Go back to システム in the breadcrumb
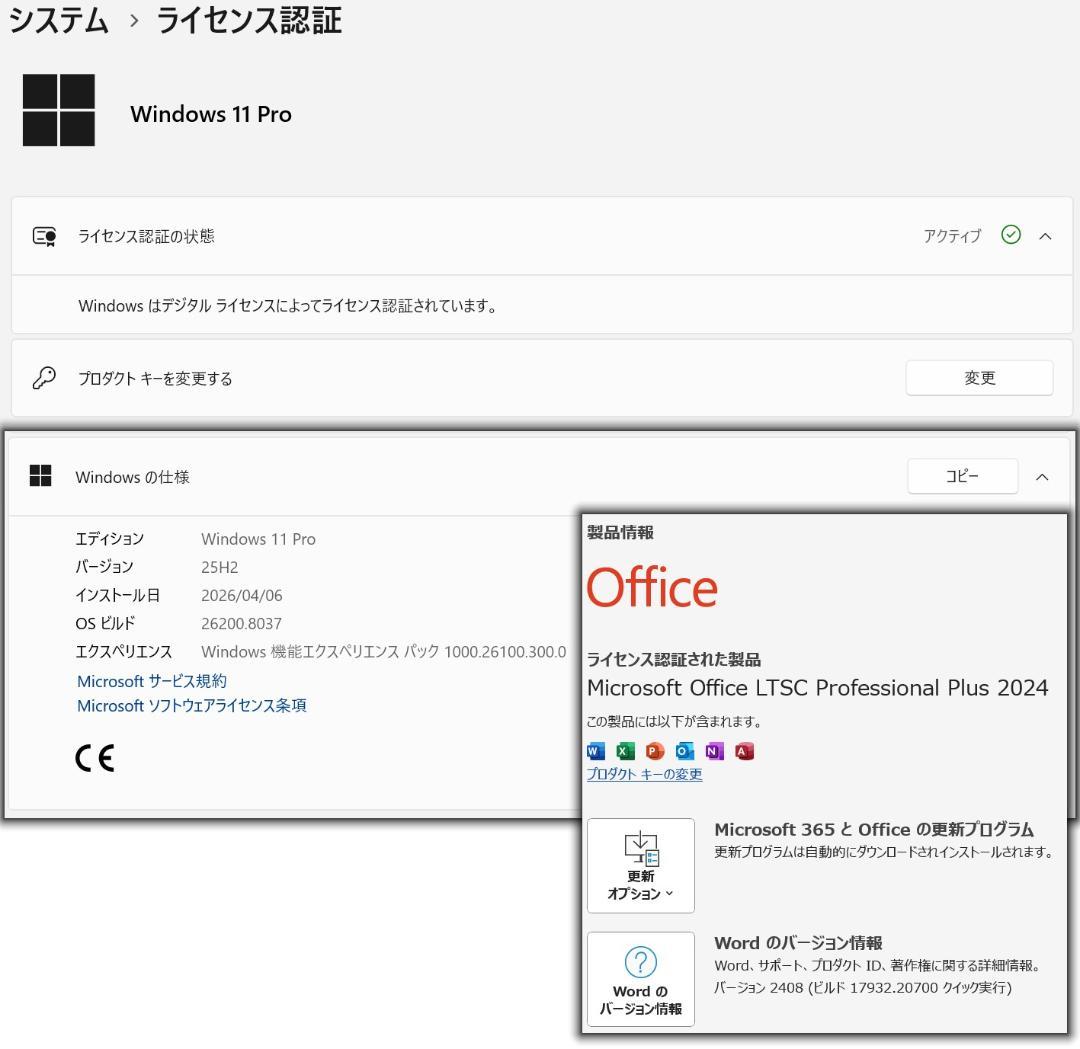 tap(59, 19)
